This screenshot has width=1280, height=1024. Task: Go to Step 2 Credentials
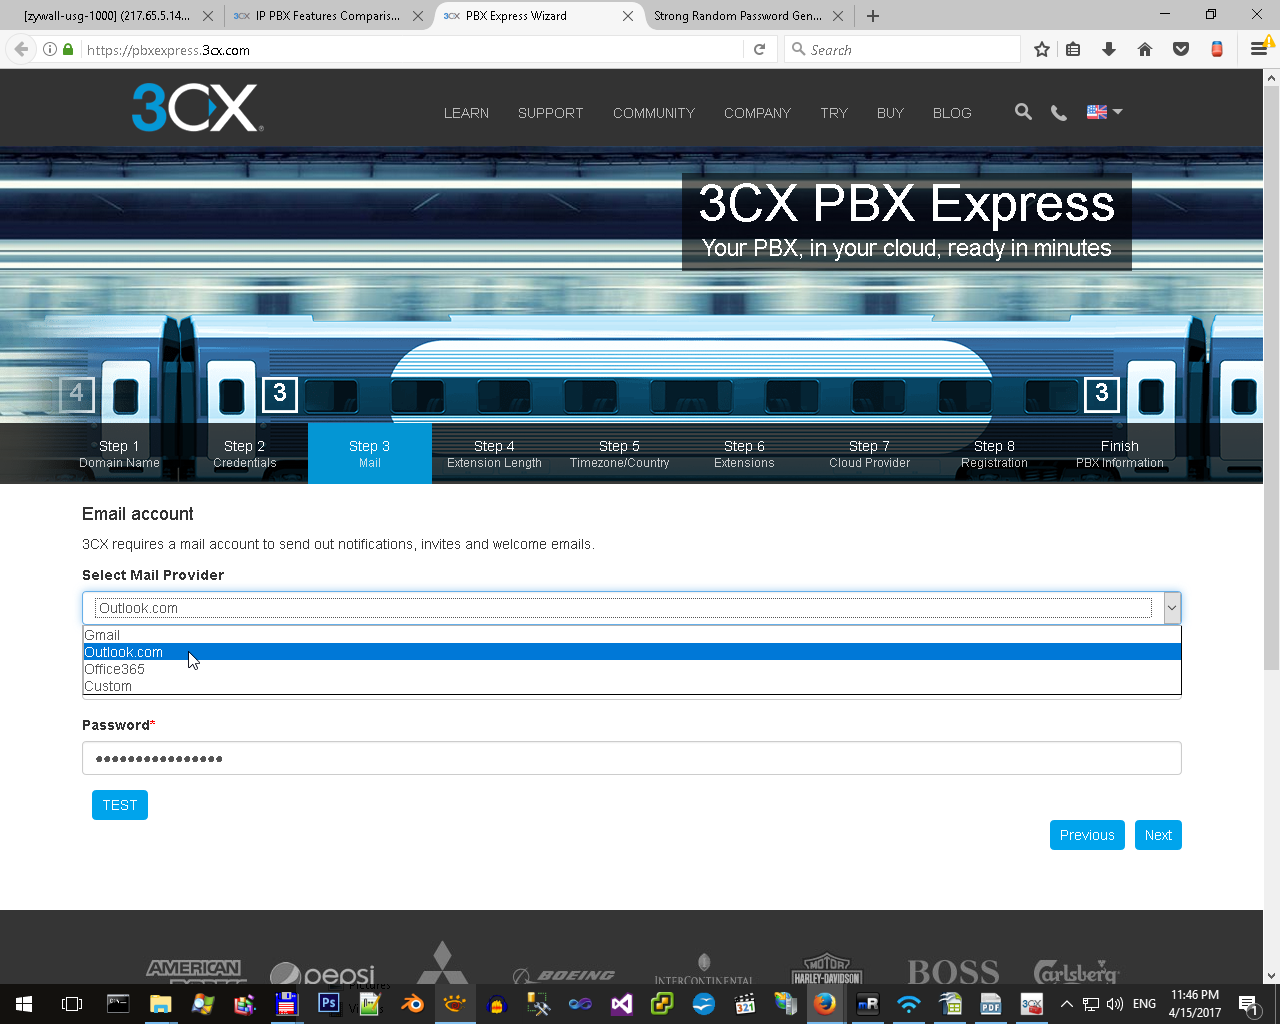pos(245,454)
